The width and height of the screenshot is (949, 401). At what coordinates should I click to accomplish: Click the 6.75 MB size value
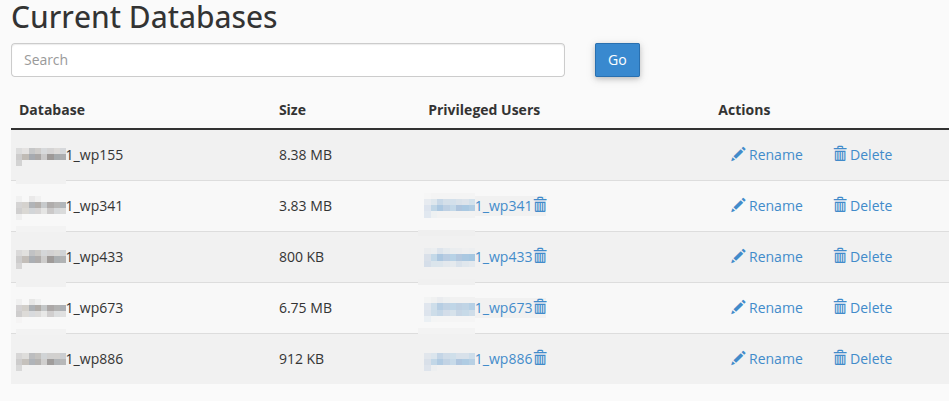(x=305, y=308)
